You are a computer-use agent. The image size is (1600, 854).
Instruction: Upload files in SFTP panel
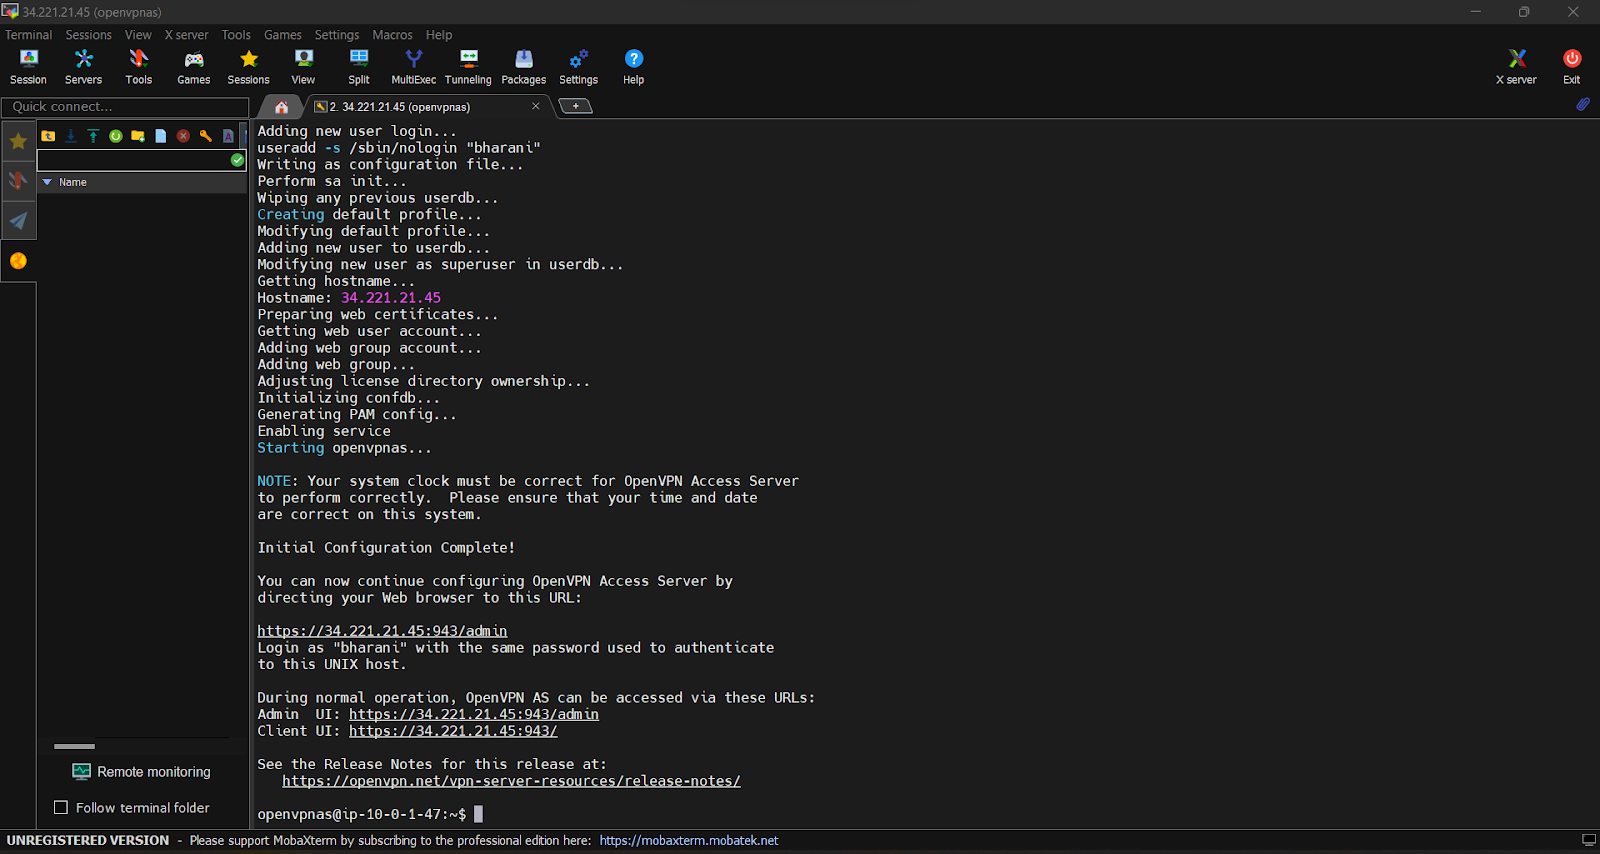point(93,136)
